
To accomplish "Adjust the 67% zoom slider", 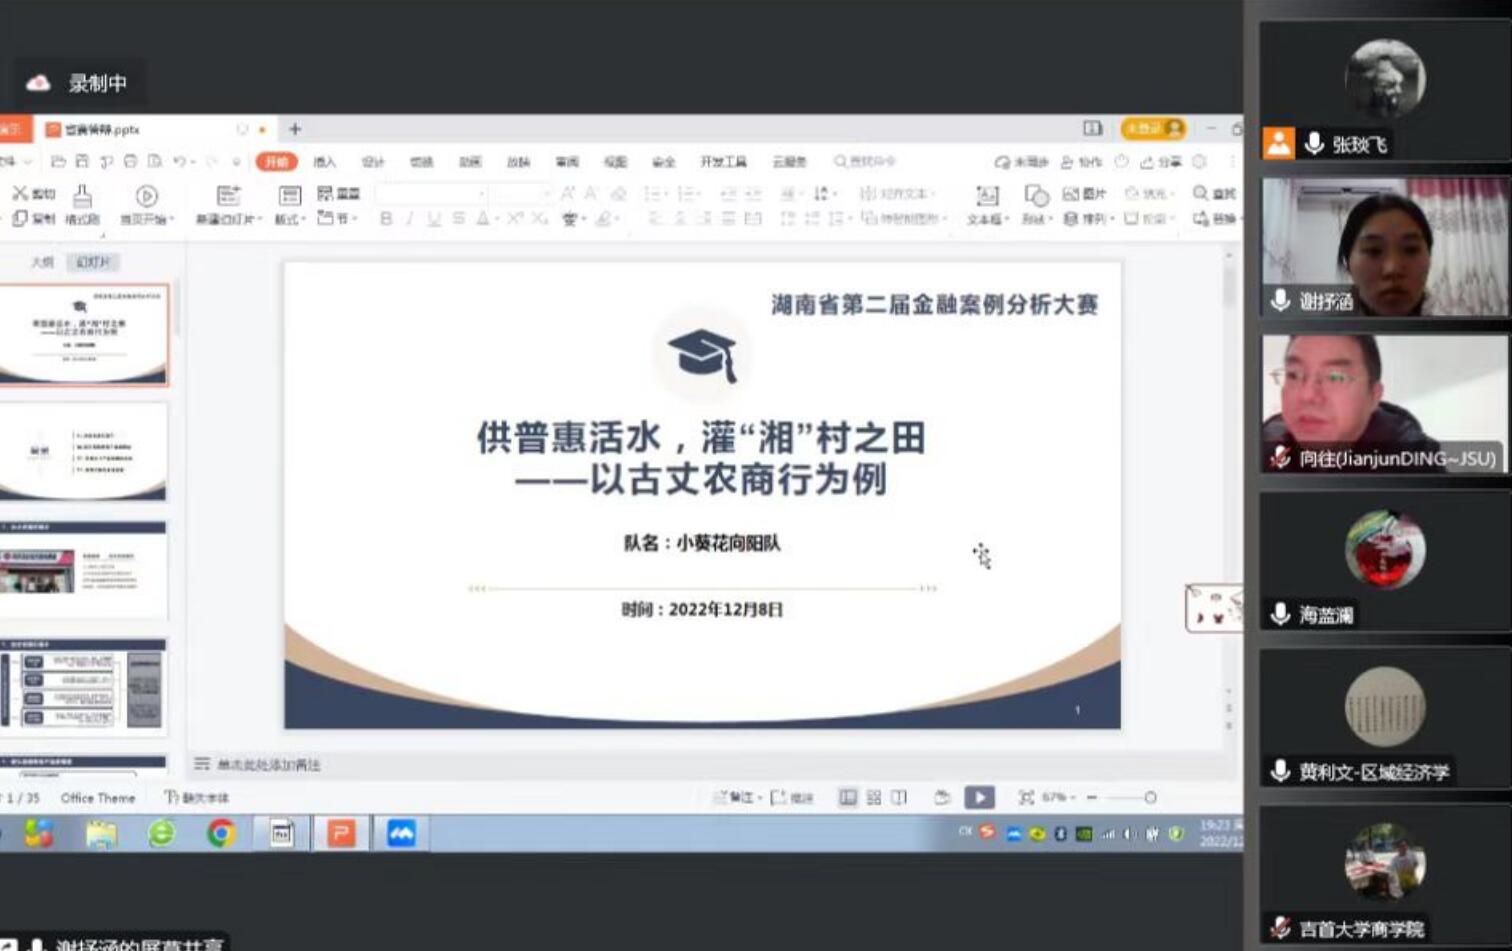I will 1148,798.
